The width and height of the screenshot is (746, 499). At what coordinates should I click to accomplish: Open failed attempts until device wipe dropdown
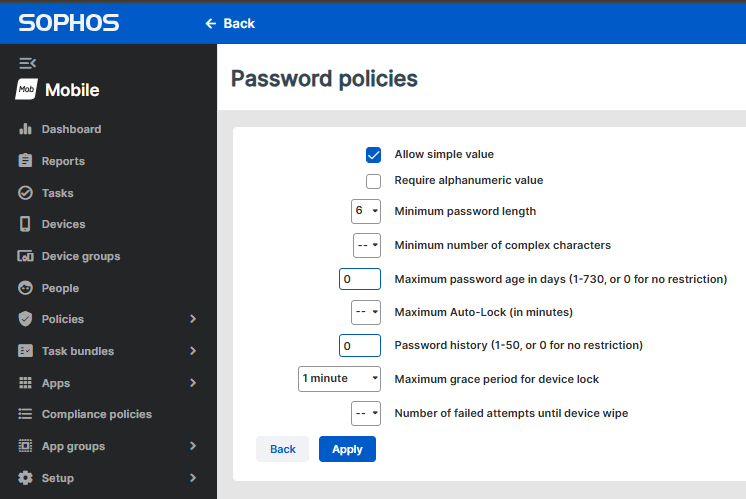coord(366,413)
